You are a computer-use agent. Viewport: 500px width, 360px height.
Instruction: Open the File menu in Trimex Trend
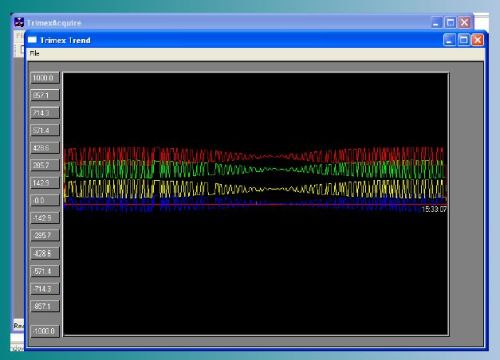coord(34,53)
